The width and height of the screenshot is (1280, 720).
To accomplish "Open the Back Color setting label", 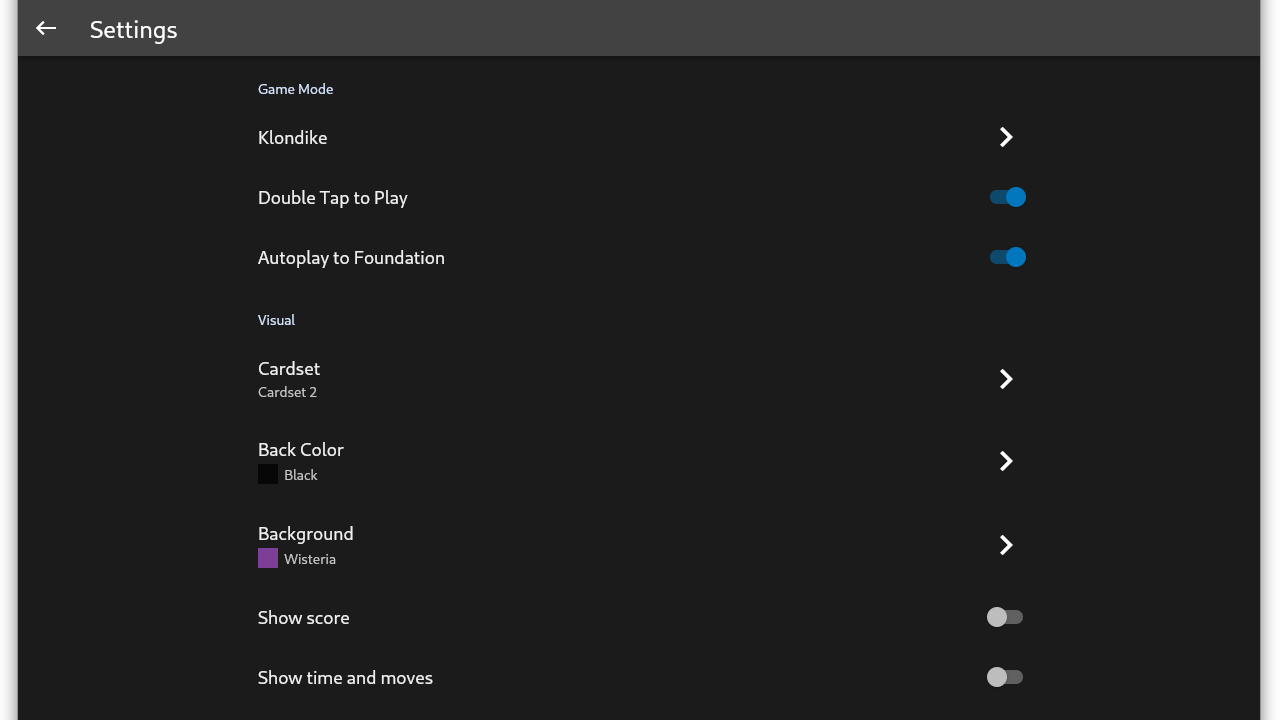I will (x=301, y=450).
